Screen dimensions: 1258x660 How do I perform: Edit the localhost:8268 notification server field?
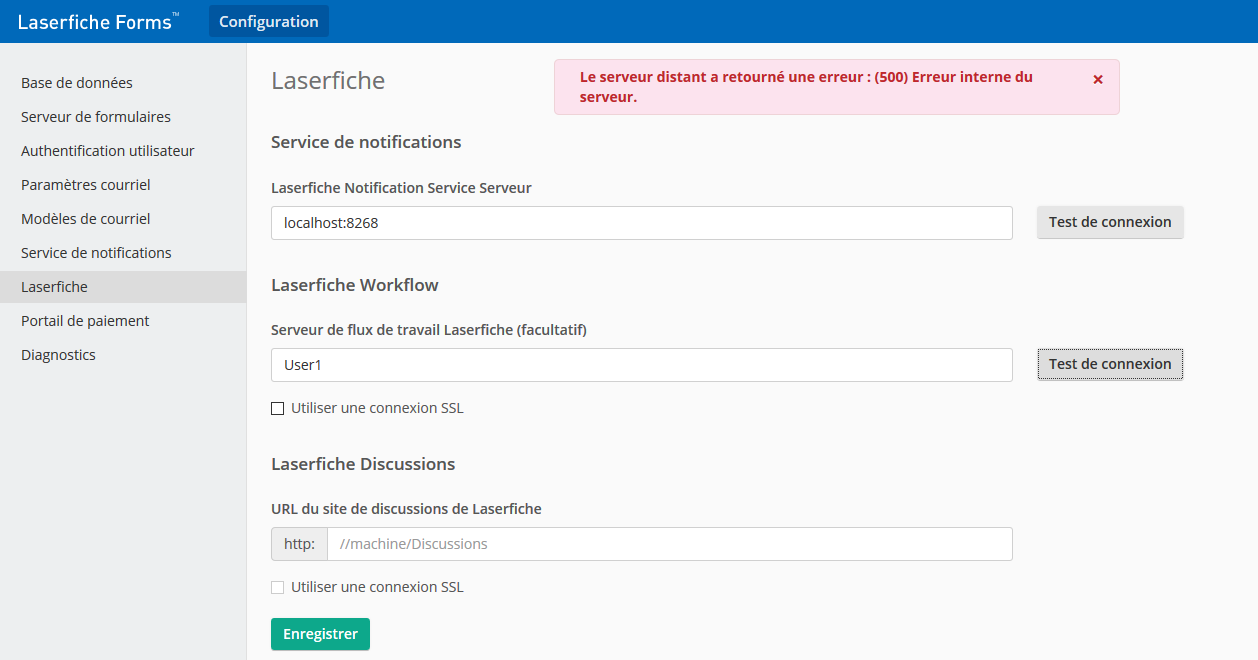(642, 223)
